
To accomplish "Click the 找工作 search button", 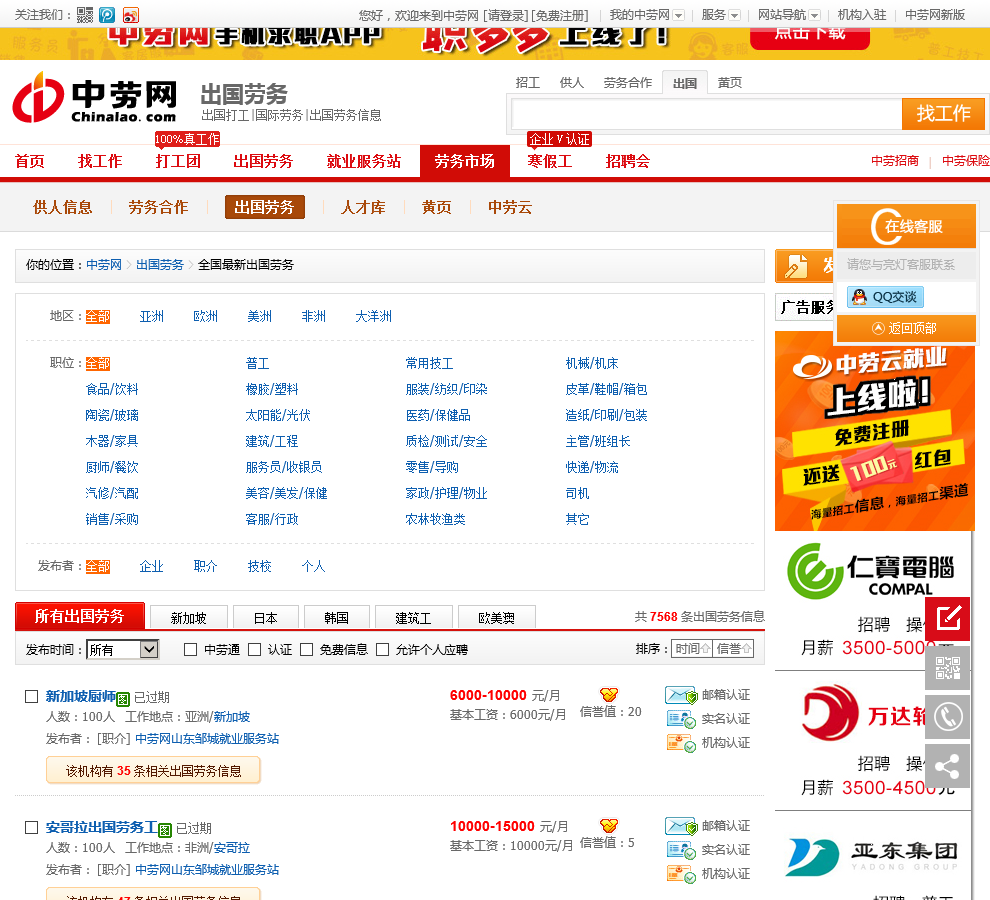I will (x=943, y=114).
